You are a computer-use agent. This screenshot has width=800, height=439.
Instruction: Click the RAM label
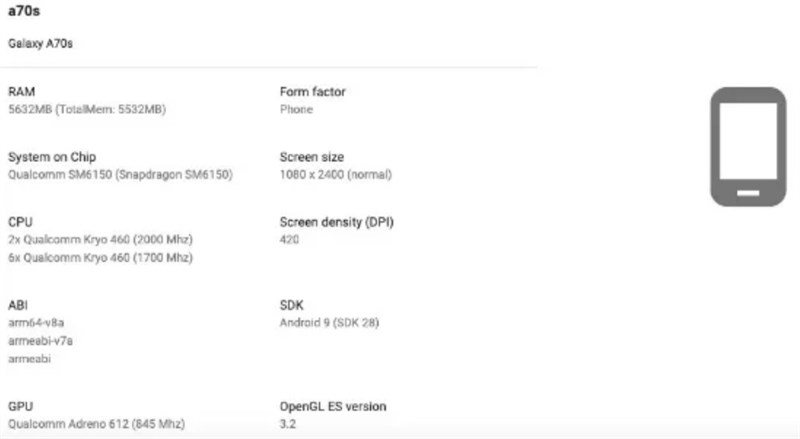pyautogui.click(x=21, y=91)
